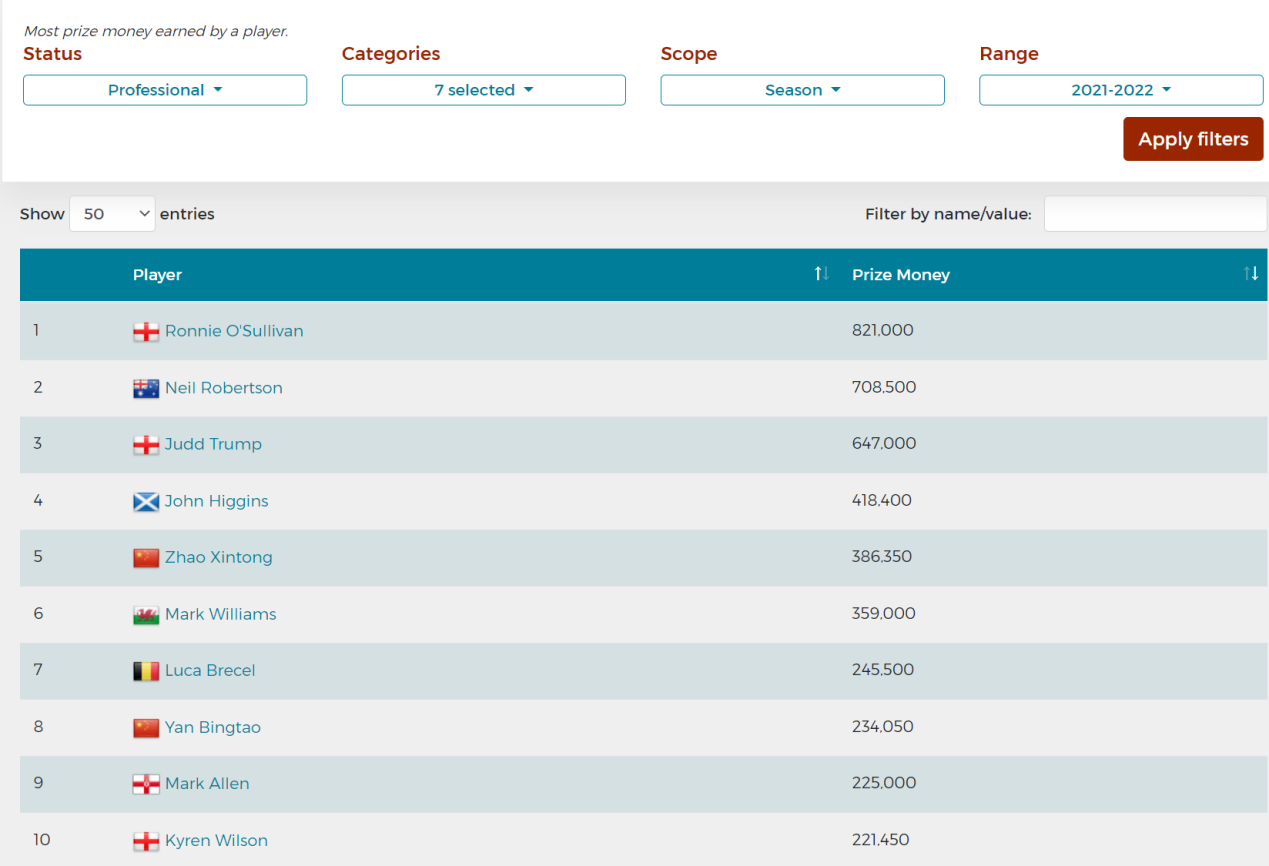The height and width of the screenshot is (866, 1269).
Task: Click the China flag next to Zhao Xintong
Action: (x=146, y=558)
